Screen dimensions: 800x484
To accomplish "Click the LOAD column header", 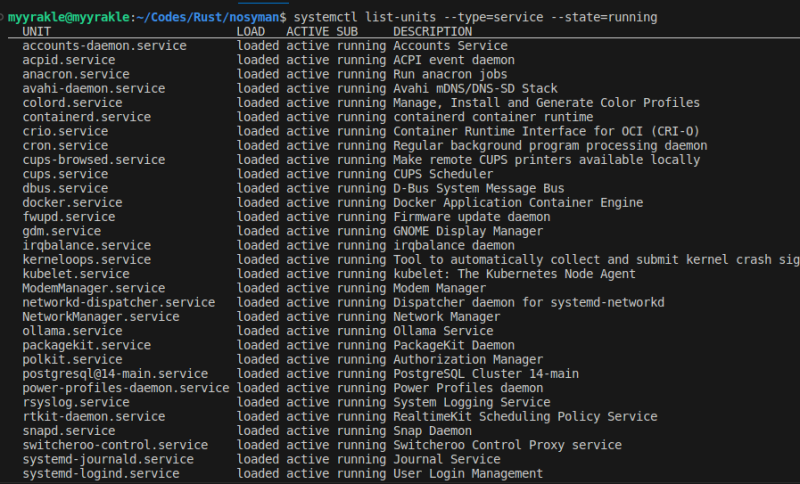I will click(x=251, y=32).
